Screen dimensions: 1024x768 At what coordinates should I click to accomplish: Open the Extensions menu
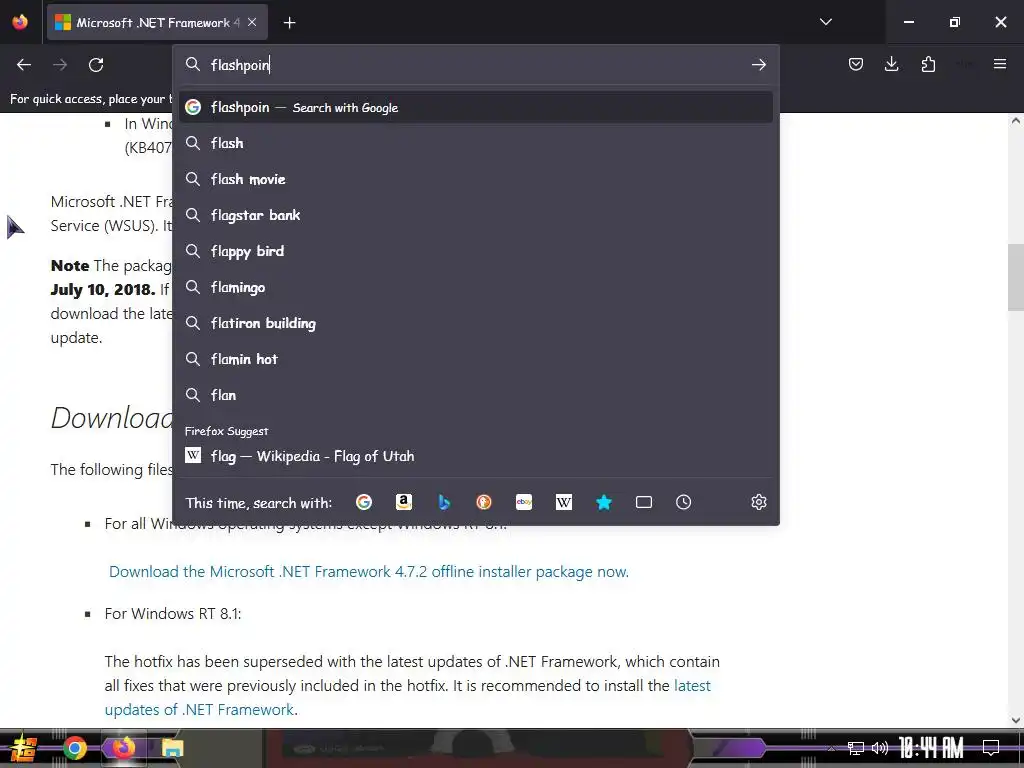[928, 64]
